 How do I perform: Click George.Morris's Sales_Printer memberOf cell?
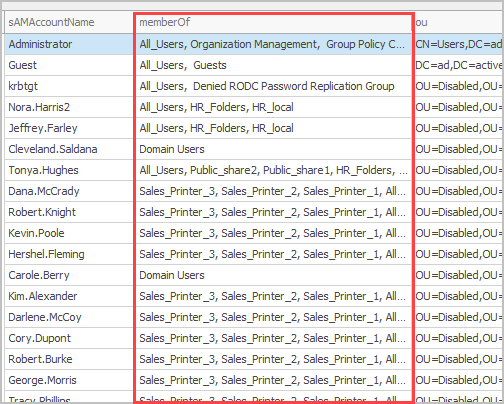pos(273,380)
